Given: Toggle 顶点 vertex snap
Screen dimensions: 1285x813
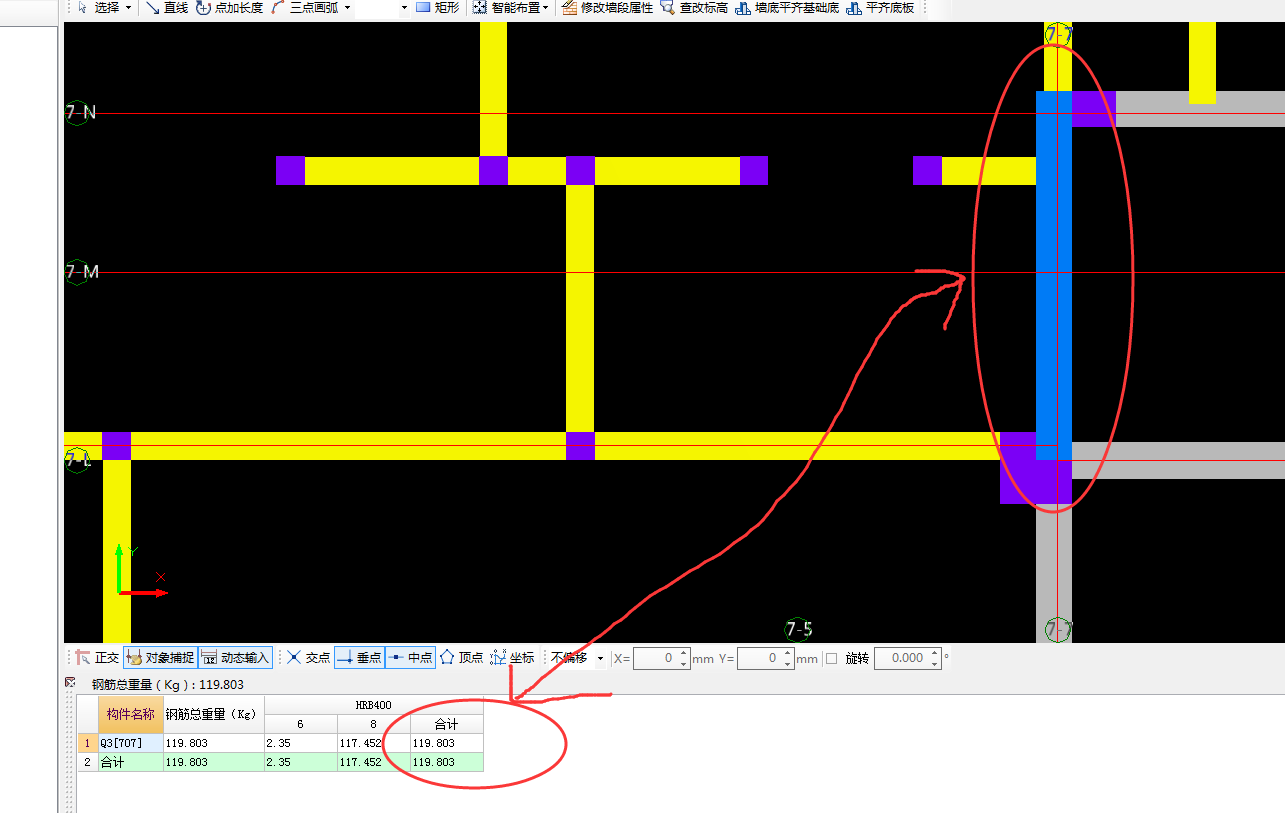Looking at the screenshot, I should (461, 658).
